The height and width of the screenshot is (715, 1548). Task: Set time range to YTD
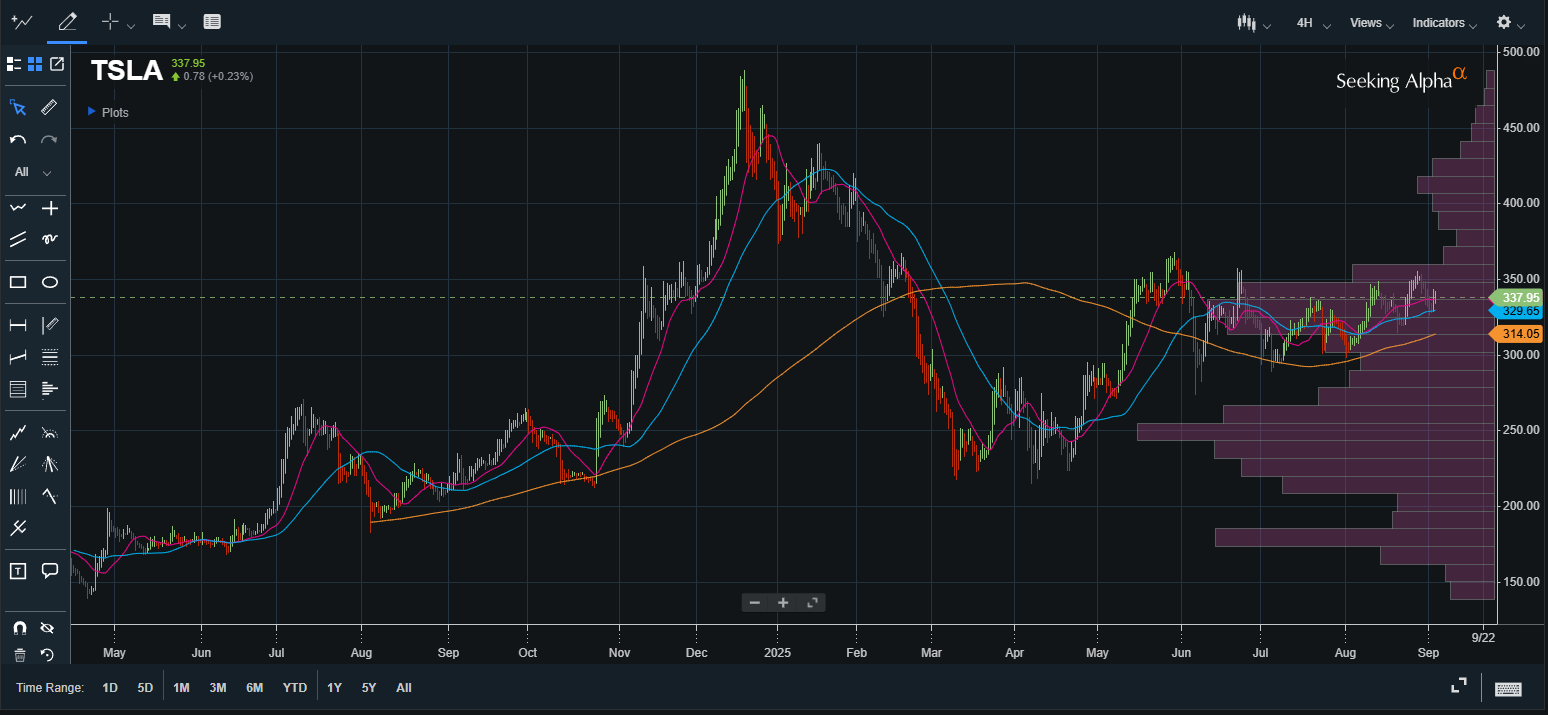click(x=295, y=688)
